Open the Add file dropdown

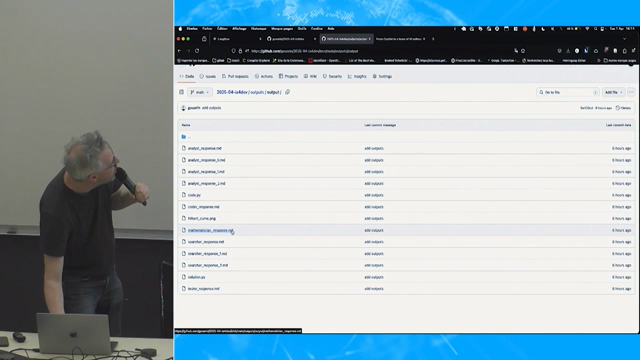[x=613, y=92]
